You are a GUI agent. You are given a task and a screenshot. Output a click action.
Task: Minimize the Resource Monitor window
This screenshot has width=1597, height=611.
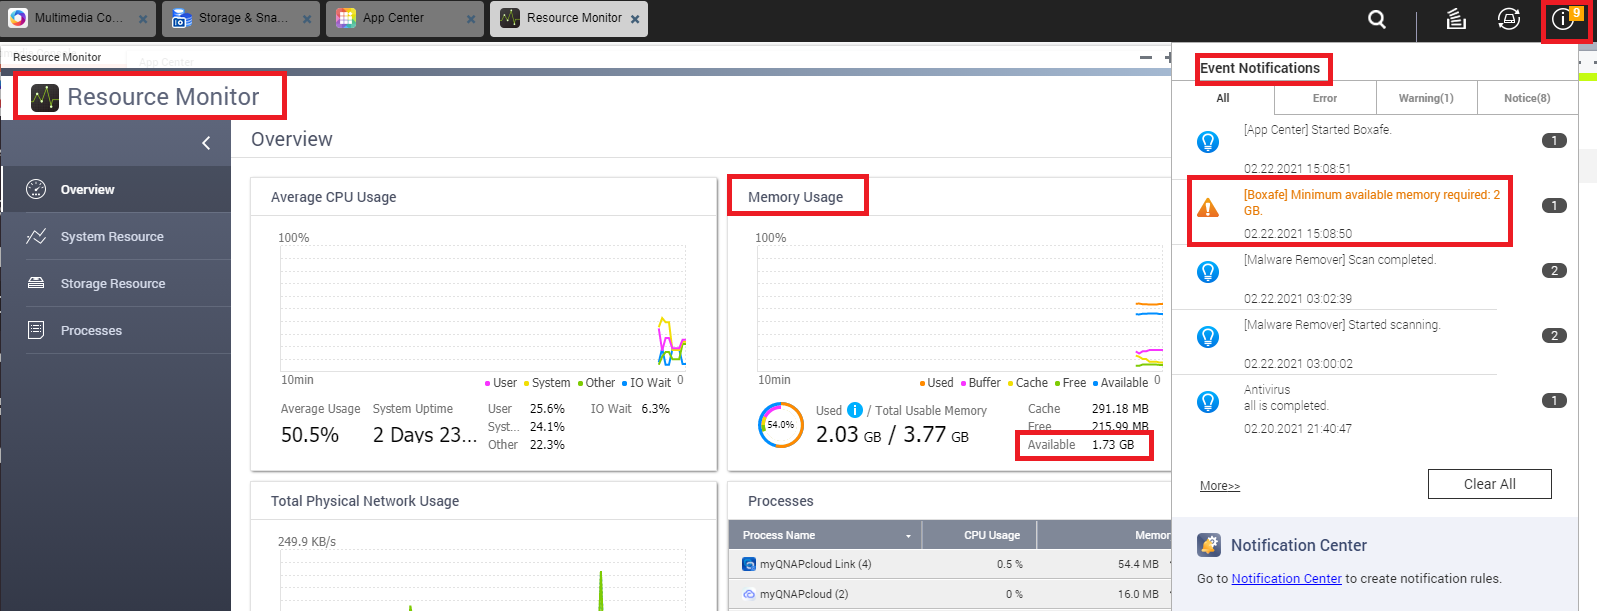pos(1146,57)
